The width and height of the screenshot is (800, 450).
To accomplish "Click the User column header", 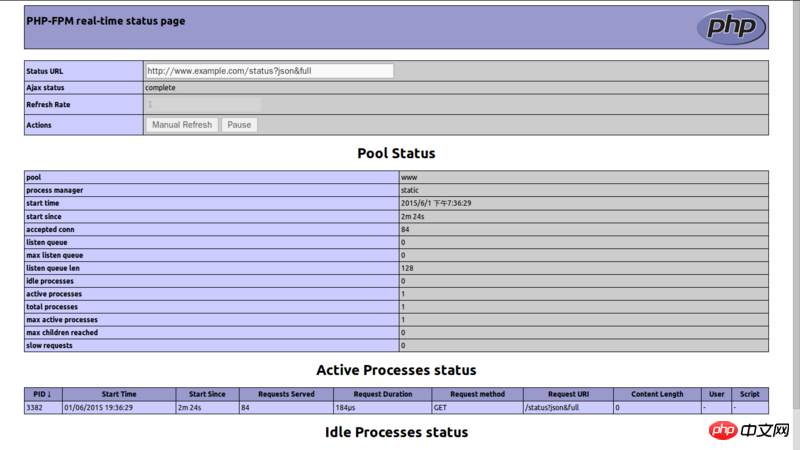I will [x=716, y=394].
